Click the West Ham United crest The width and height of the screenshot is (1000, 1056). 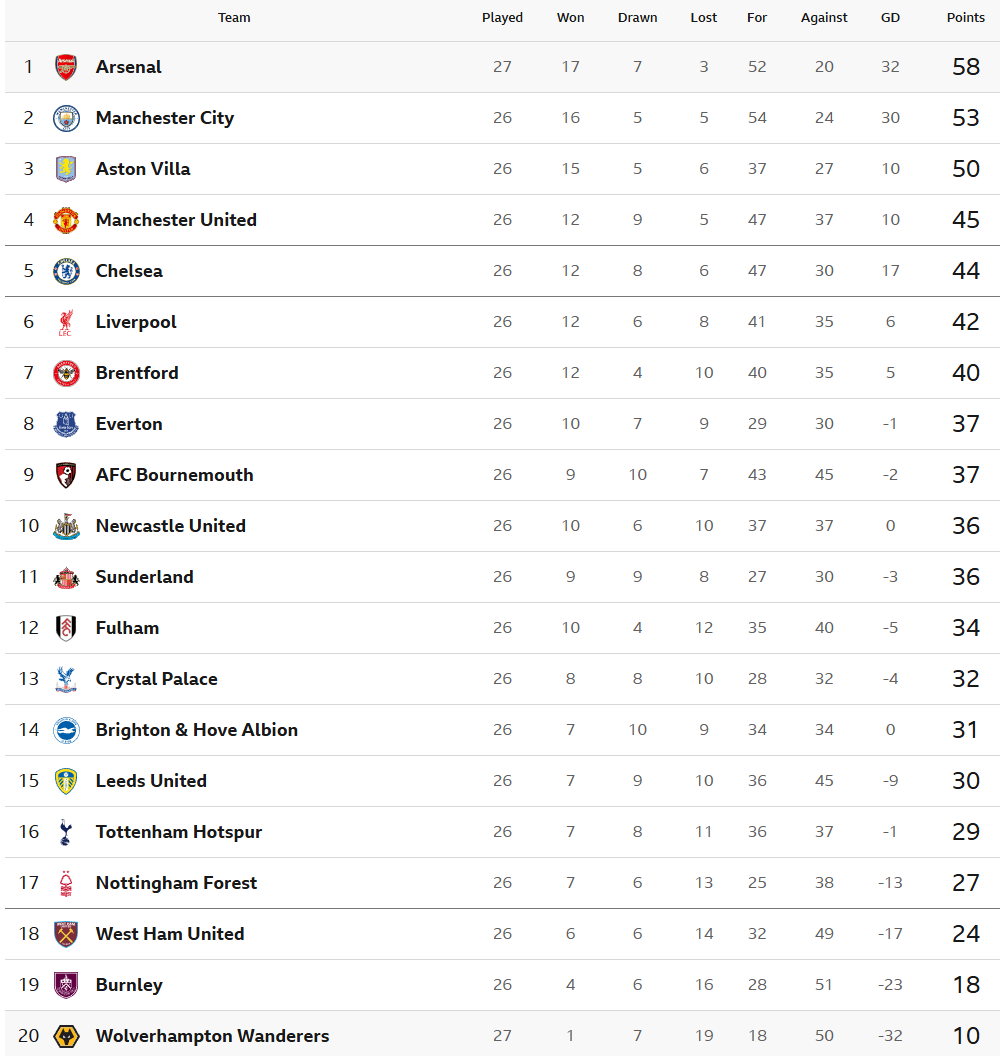[x=66, y=934]
